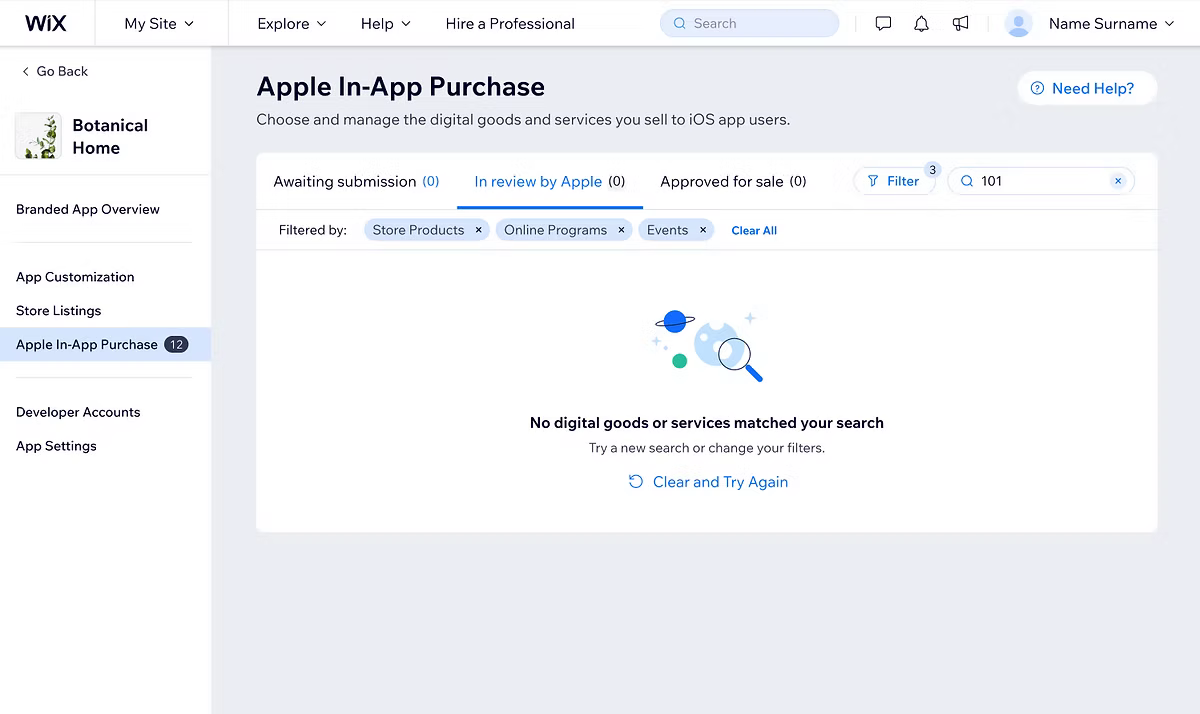This screenshot has width=1200, height=714.
Task: Click Hire a Professional
Action: point(510,23)
